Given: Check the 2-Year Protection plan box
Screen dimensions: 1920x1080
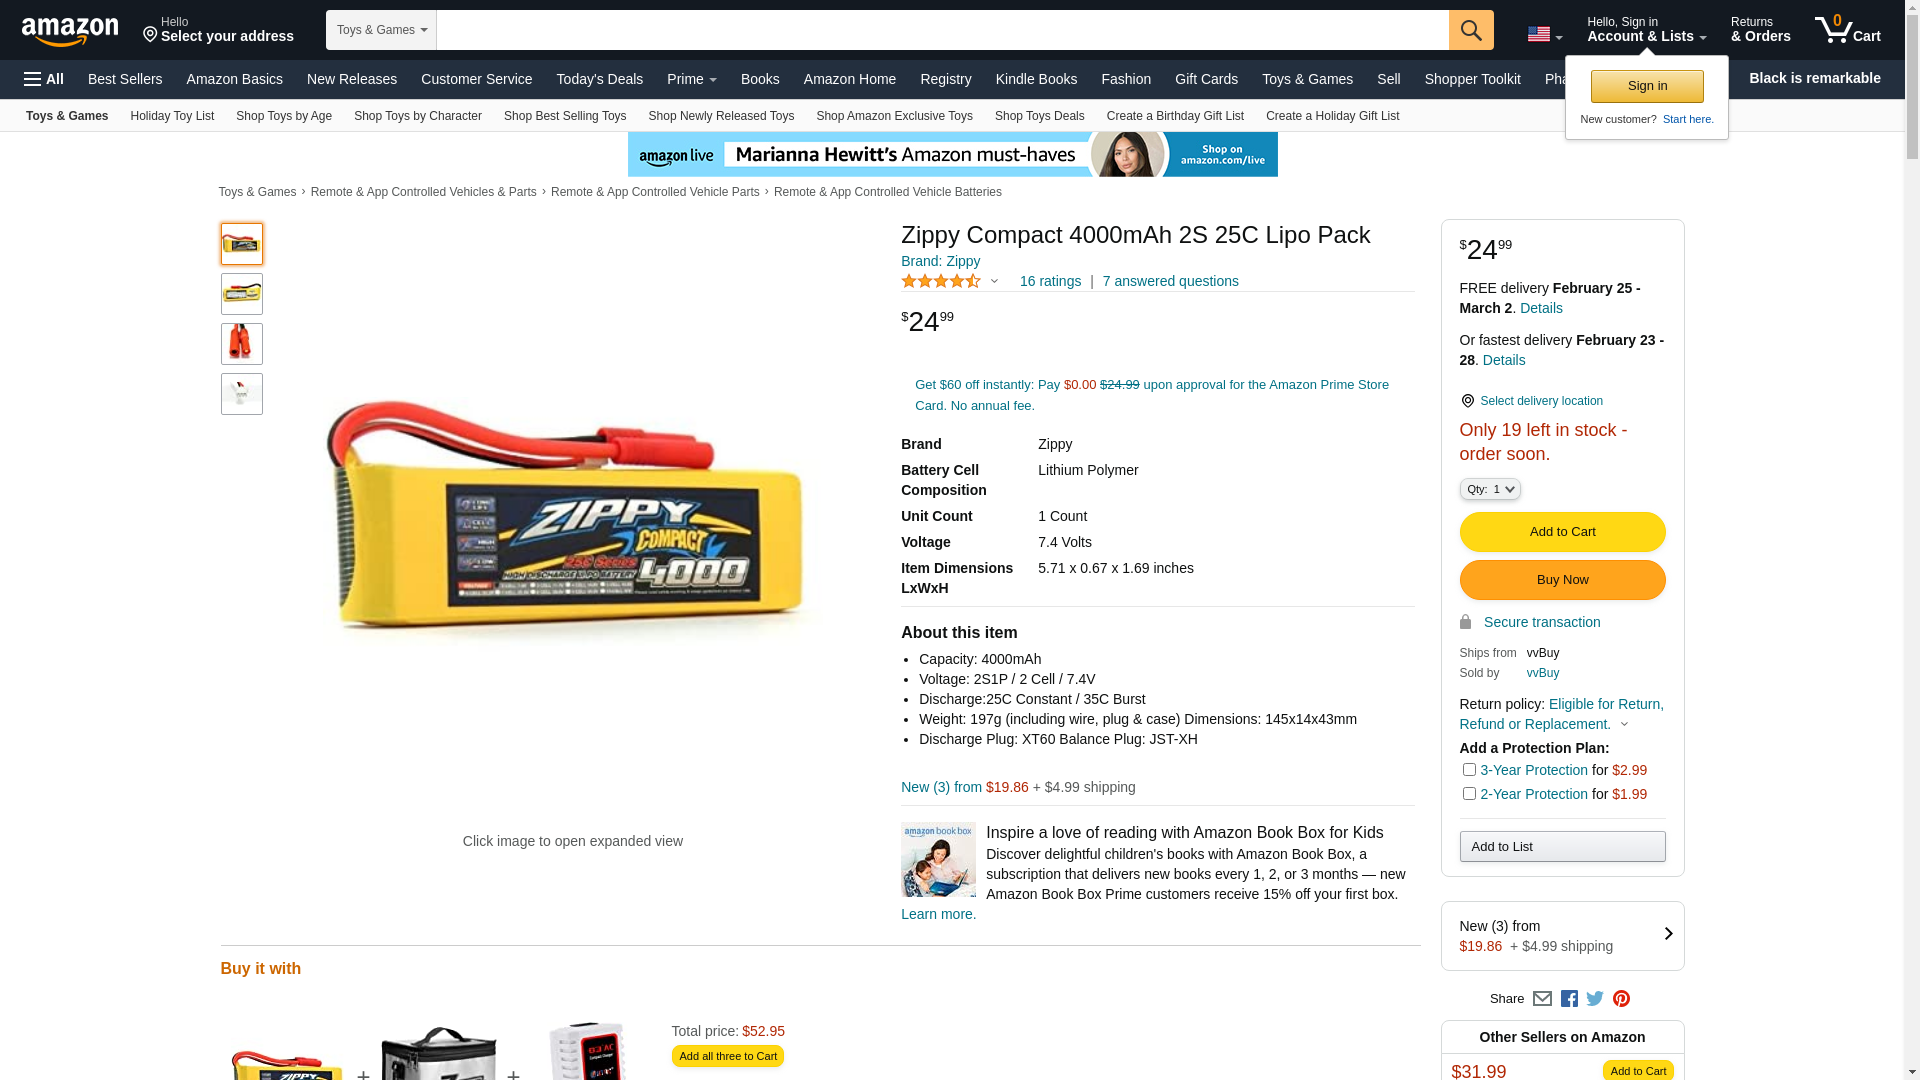Looking at the screenshot, I should [1469, 793].
